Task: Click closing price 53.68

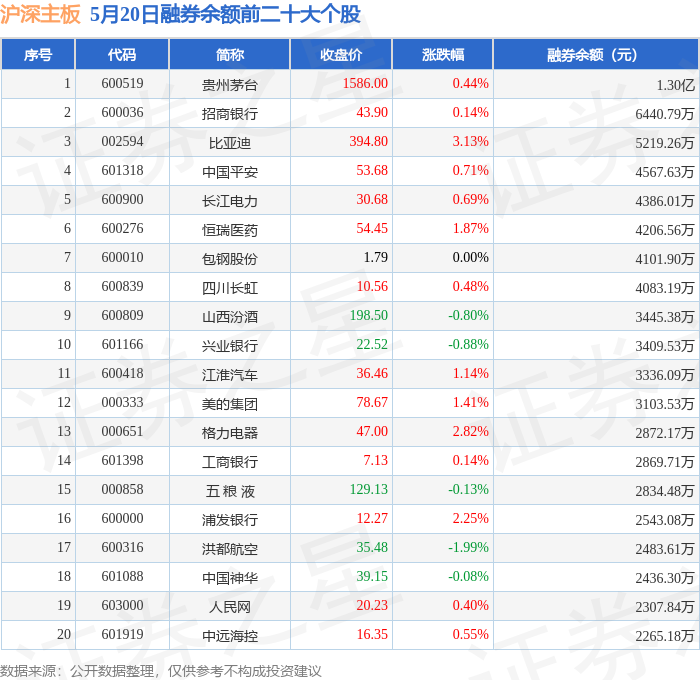Action: click(x=372, y=171)
